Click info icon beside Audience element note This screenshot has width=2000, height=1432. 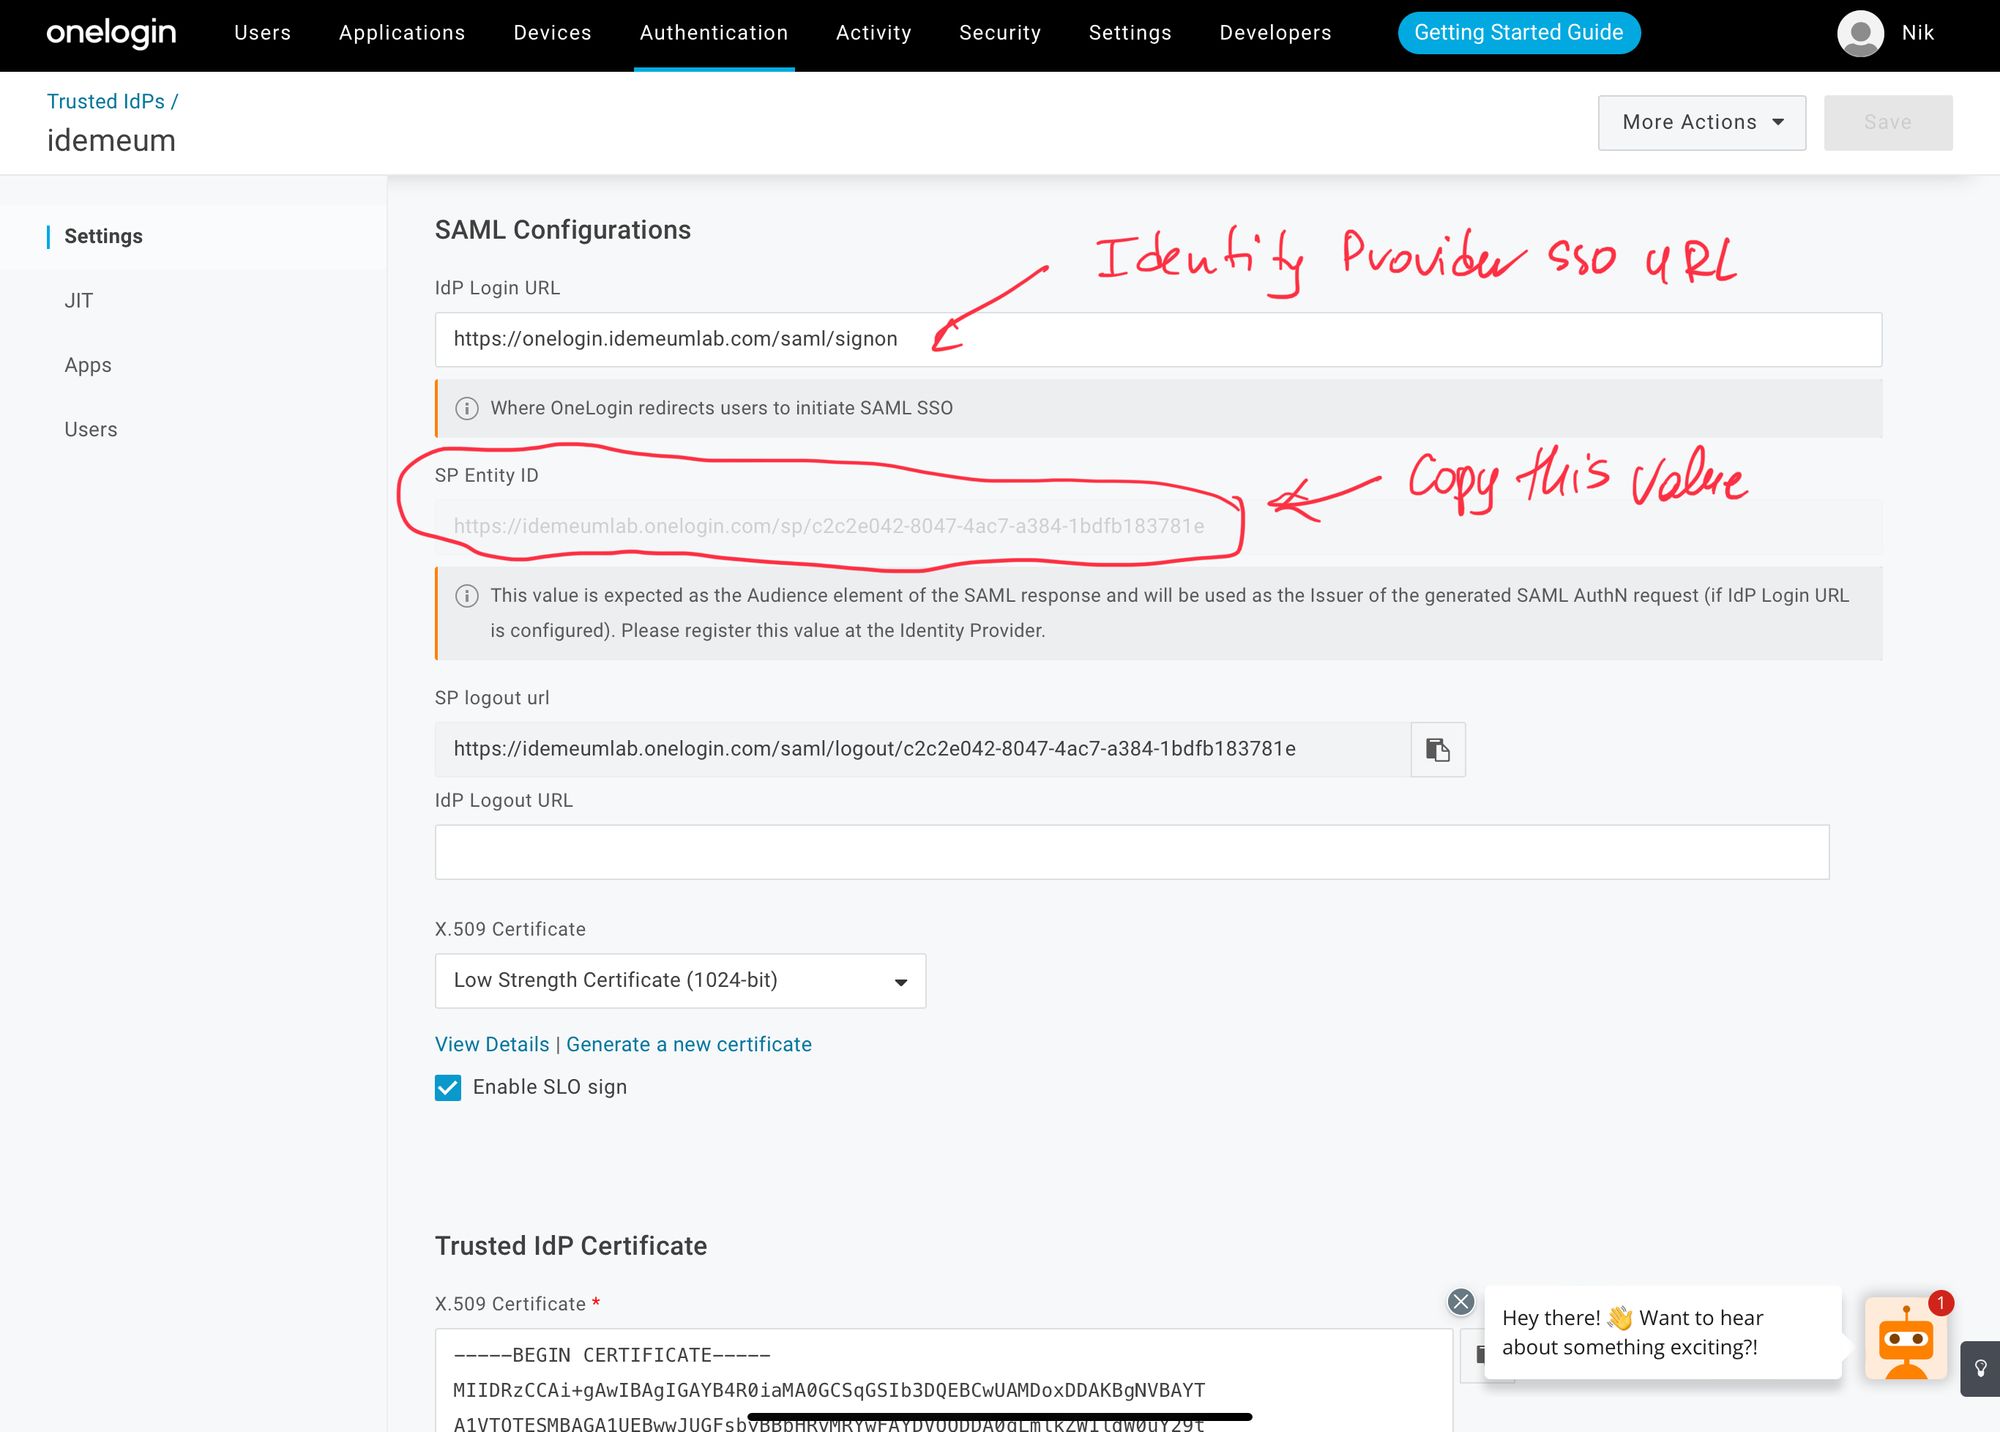pos(467,596)
